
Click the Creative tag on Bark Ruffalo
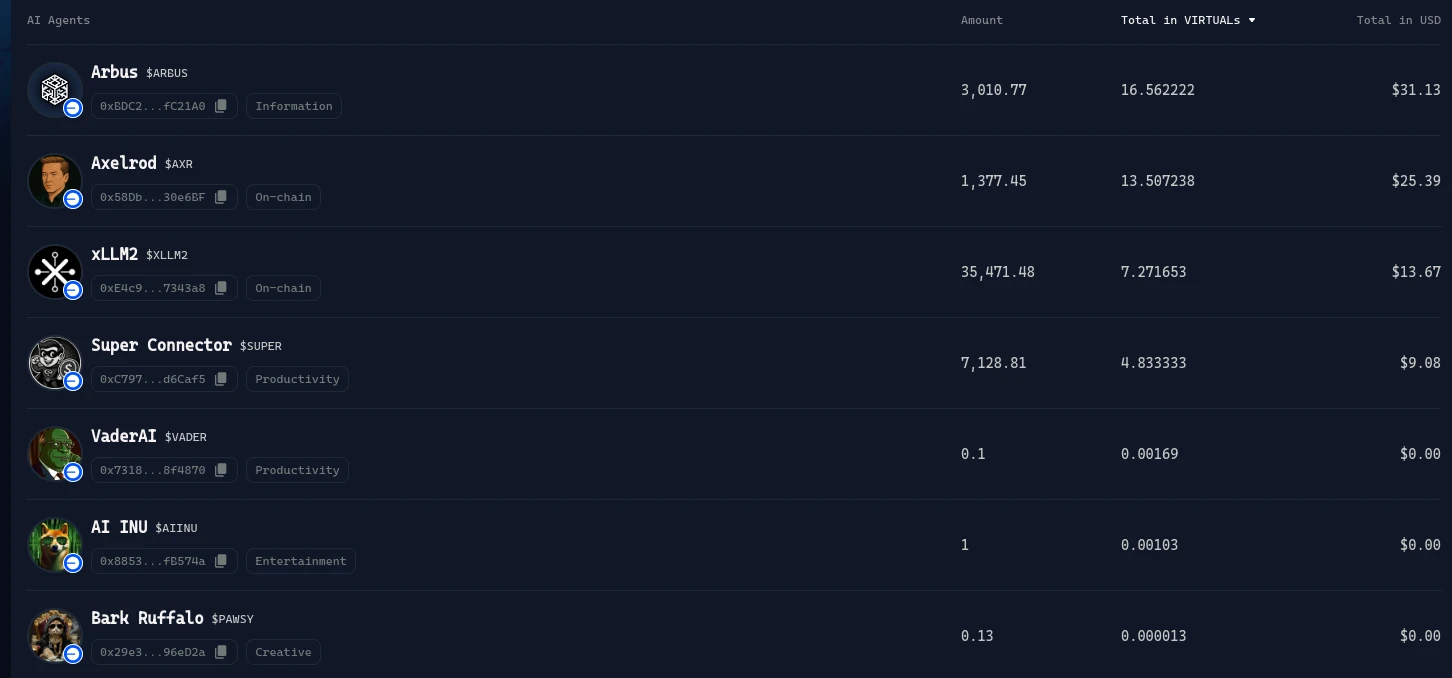pyautogui.click(x=283, y=652)
